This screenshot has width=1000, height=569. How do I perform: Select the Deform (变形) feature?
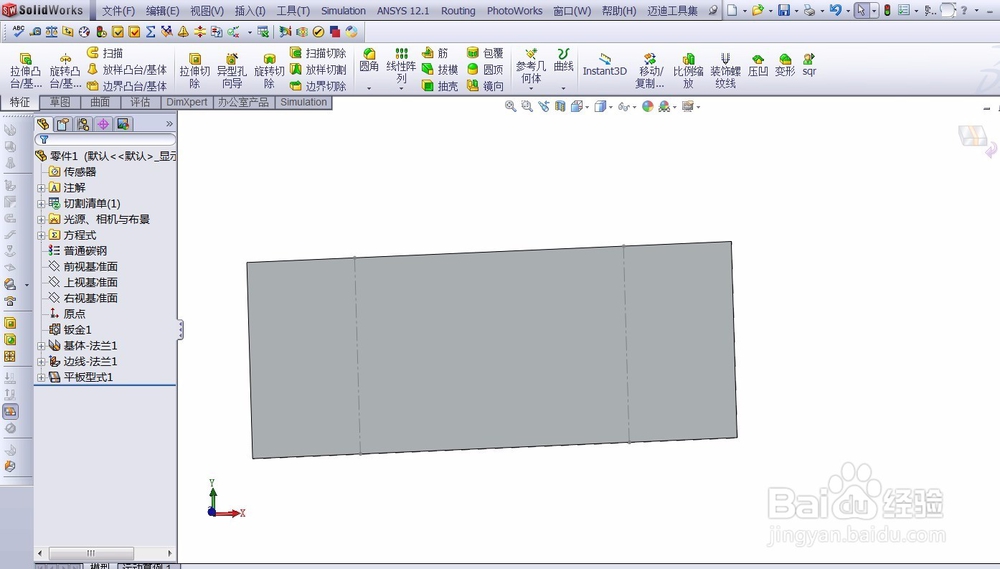[x=785, y=65]
